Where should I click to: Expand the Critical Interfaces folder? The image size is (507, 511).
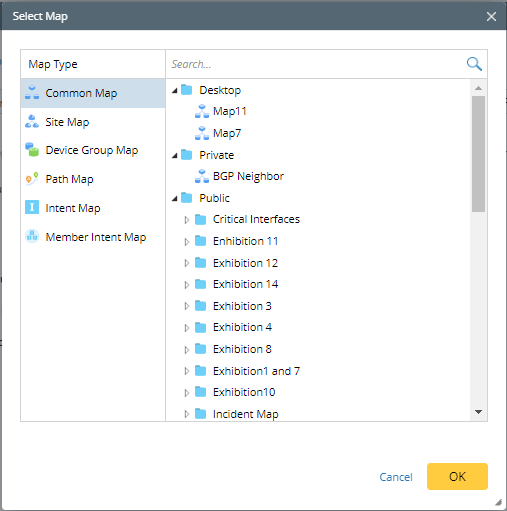point(187,220)
